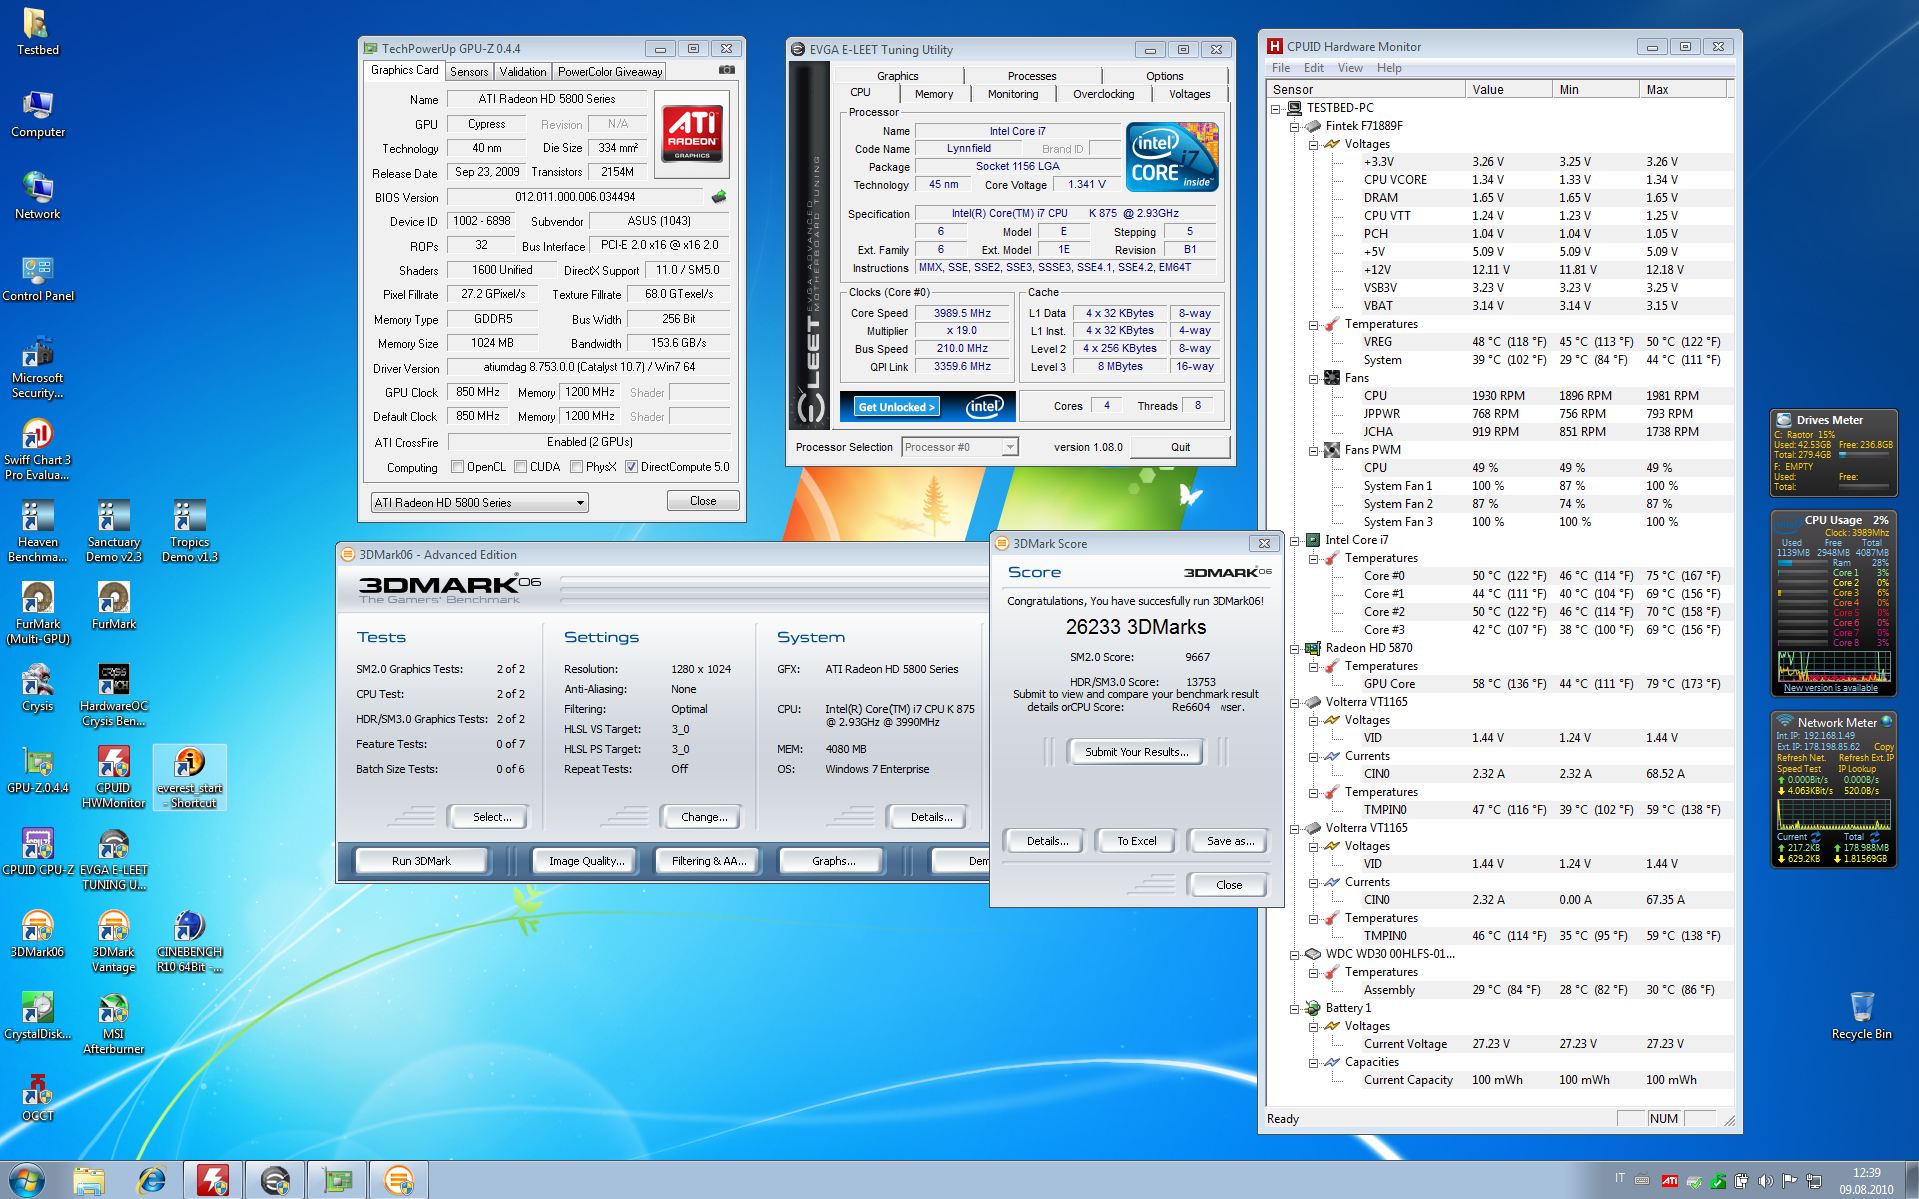Uncheck the DirectCompute 5.0 checkbox
1919x1199 pixels.
(631, 467)
